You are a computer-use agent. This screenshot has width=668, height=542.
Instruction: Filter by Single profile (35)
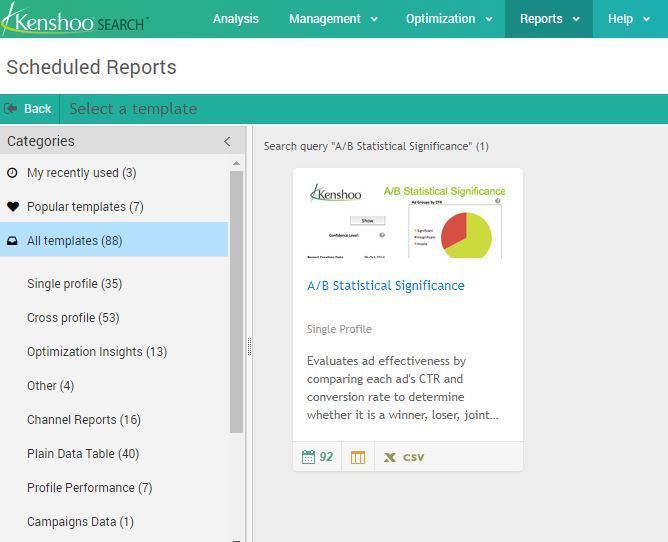(75, 284)
